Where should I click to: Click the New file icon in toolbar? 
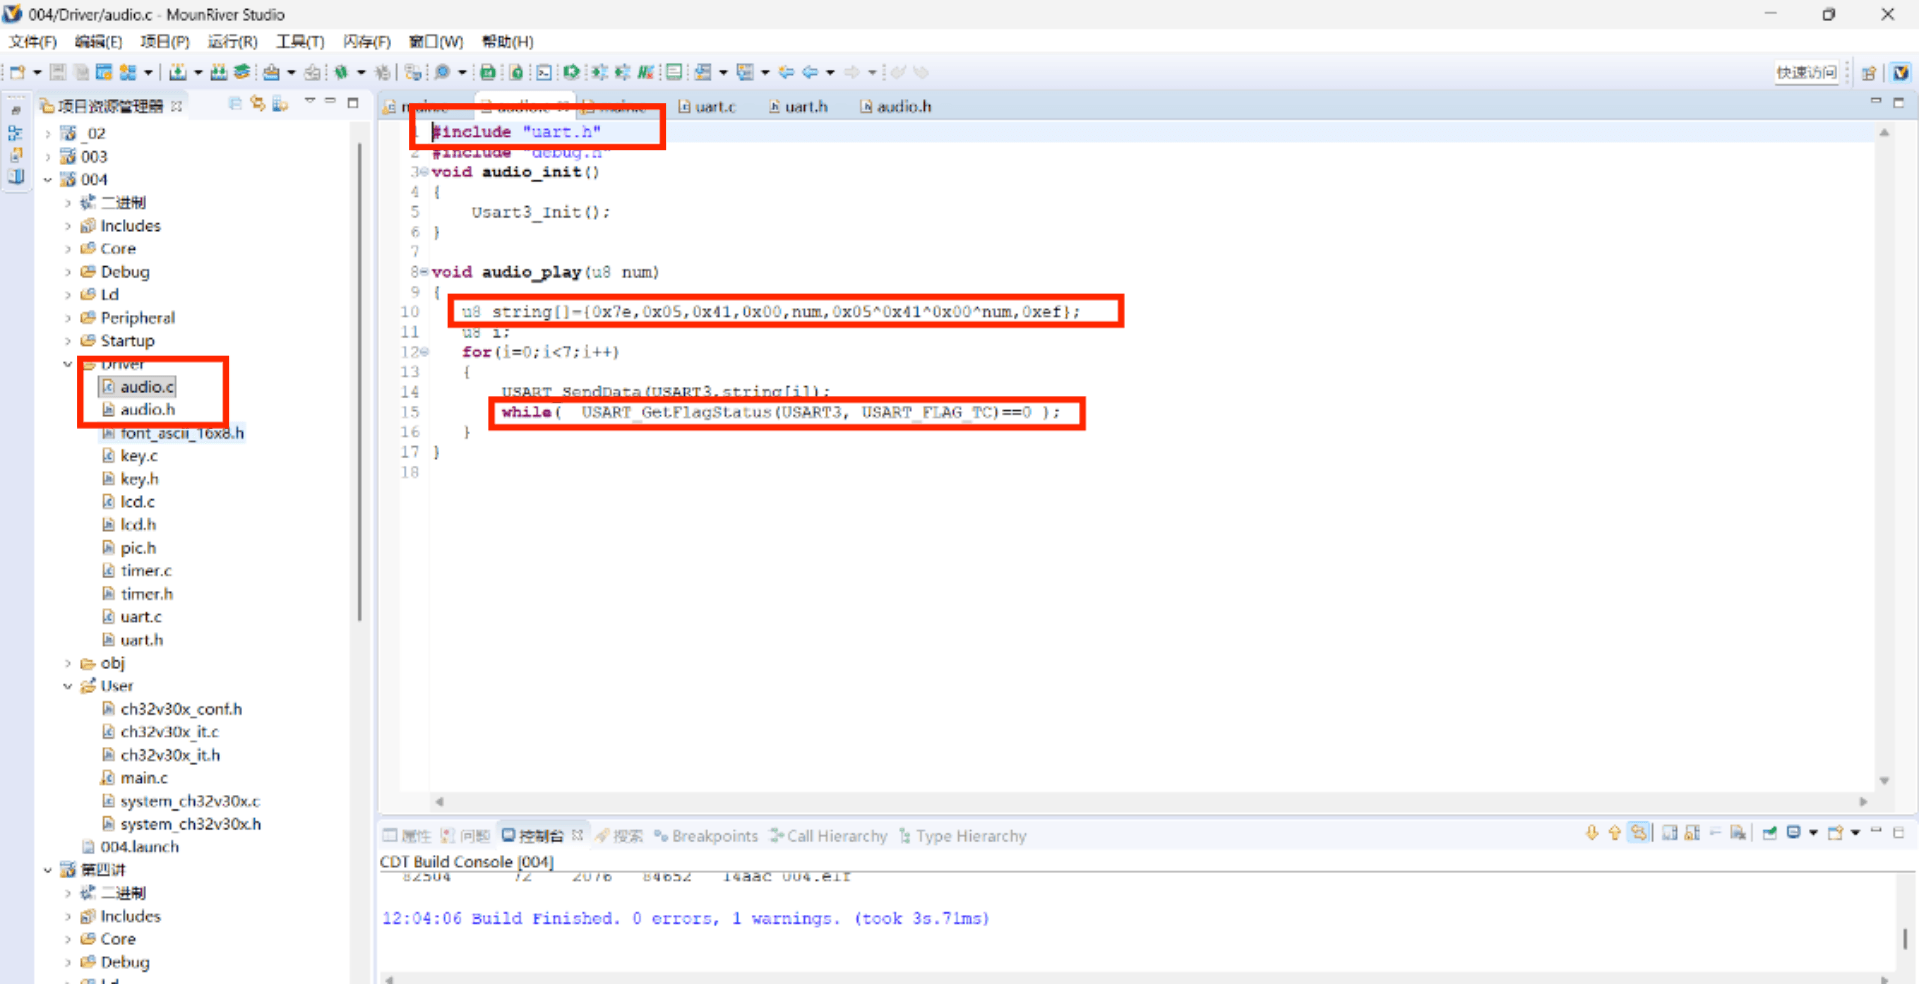(18, 72)
